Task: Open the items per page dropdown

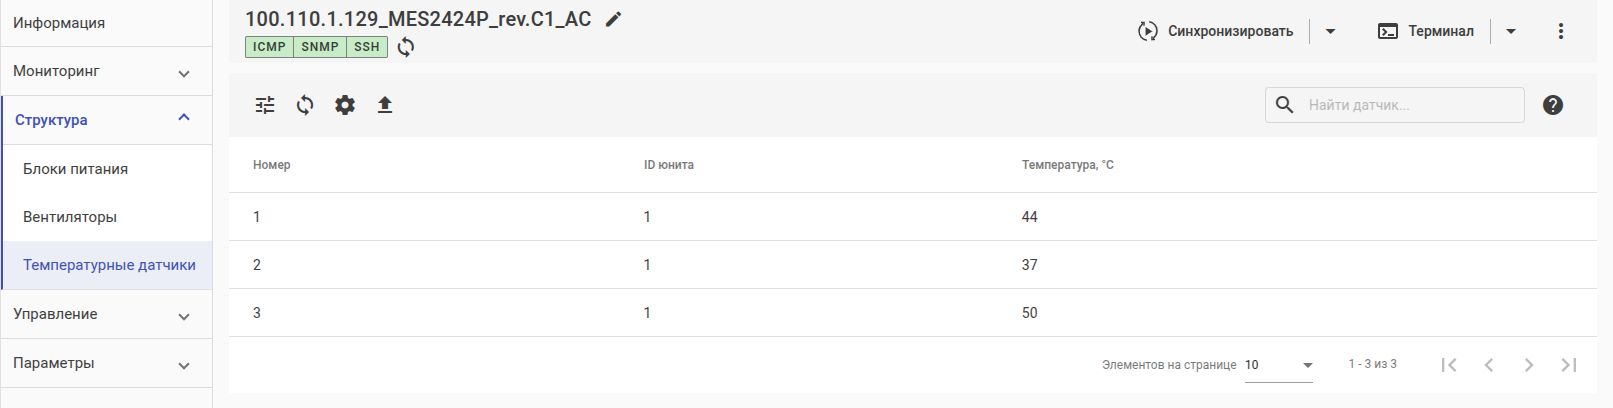Action: (1279, 365)
